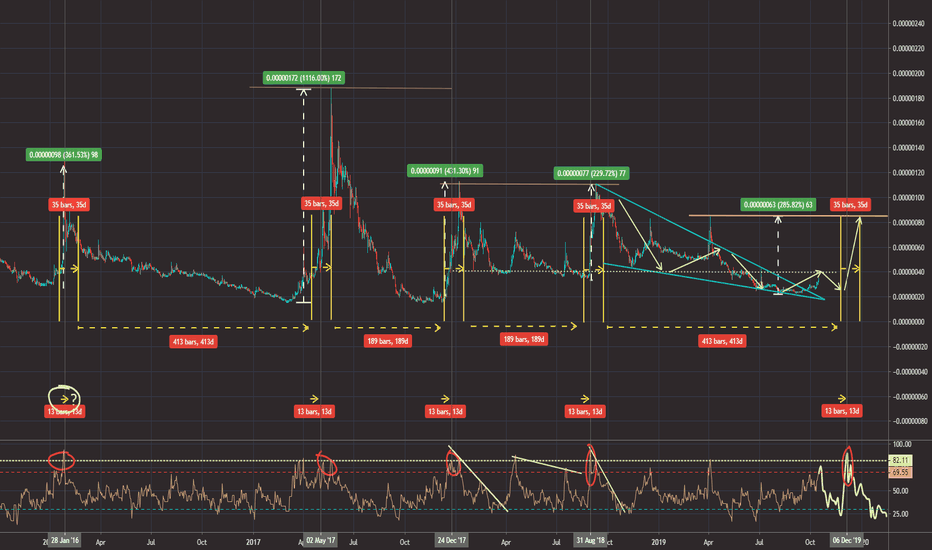This screenshot has width=932, height=550.
Task: Click the 28 Jan '16 date marker
Action: click(64, 540)
